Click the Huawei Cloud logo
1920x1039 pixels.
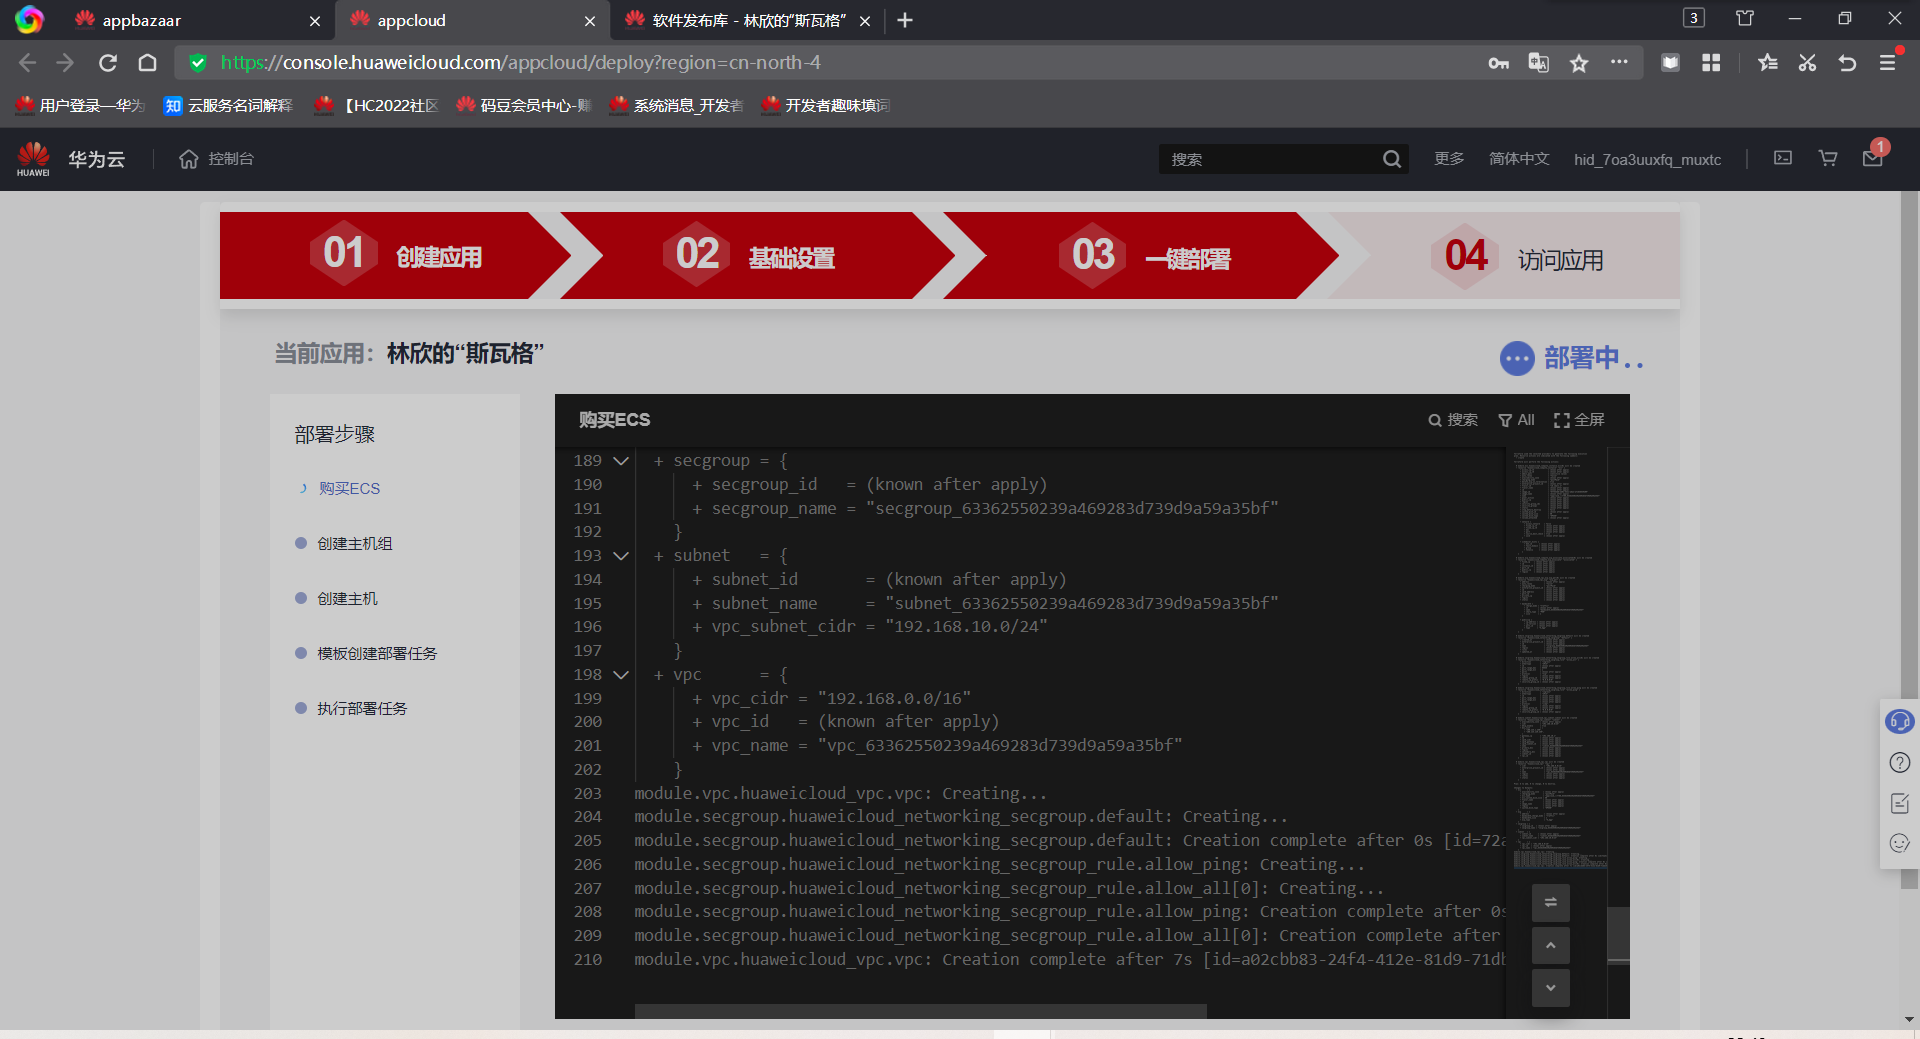[70, 159]
